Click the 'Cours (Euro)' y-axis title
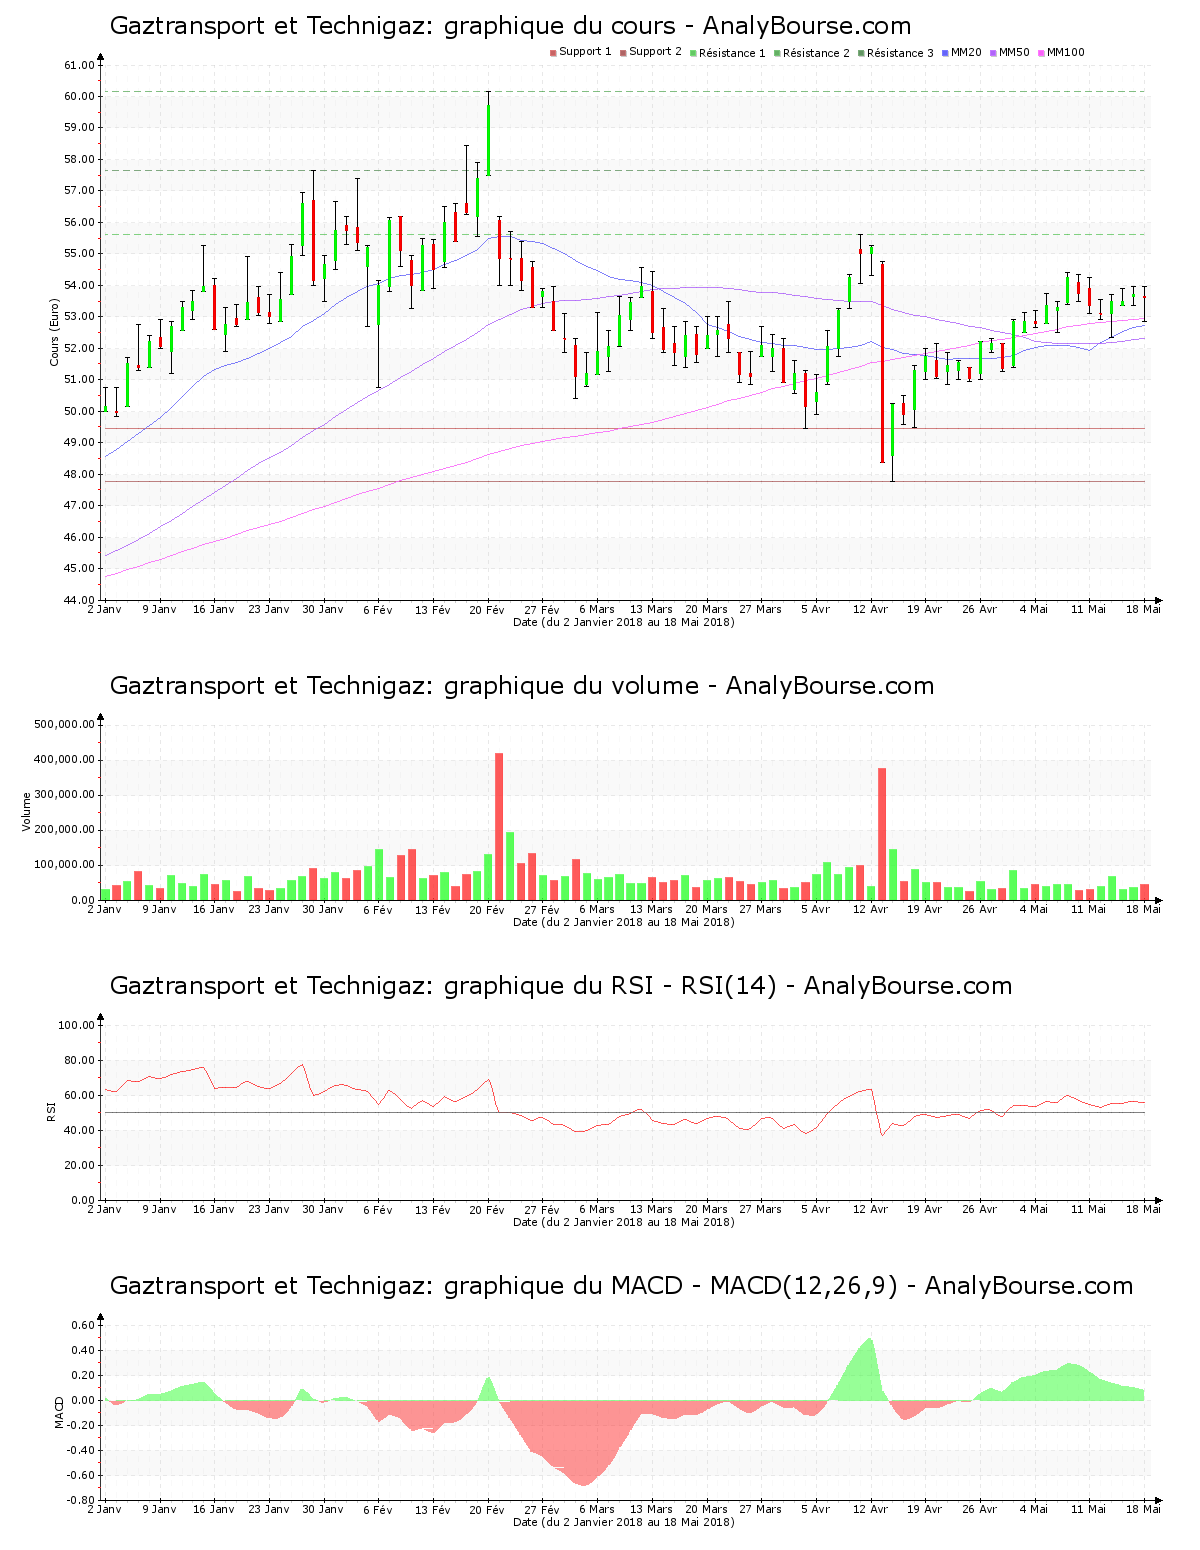Screen dimensions: 1200x1550 coord(54,332)
